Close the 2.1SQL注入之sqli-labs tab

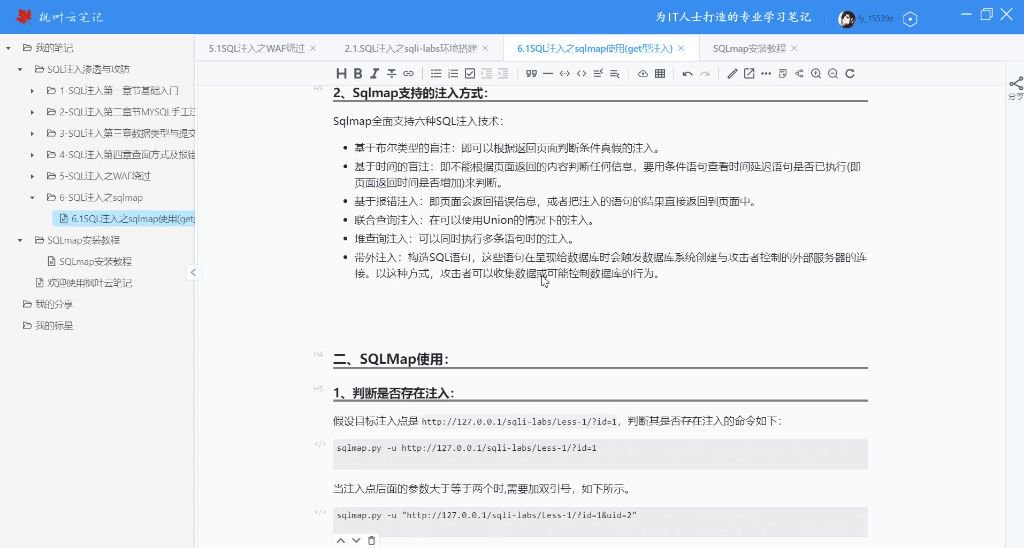coord(485,48)
